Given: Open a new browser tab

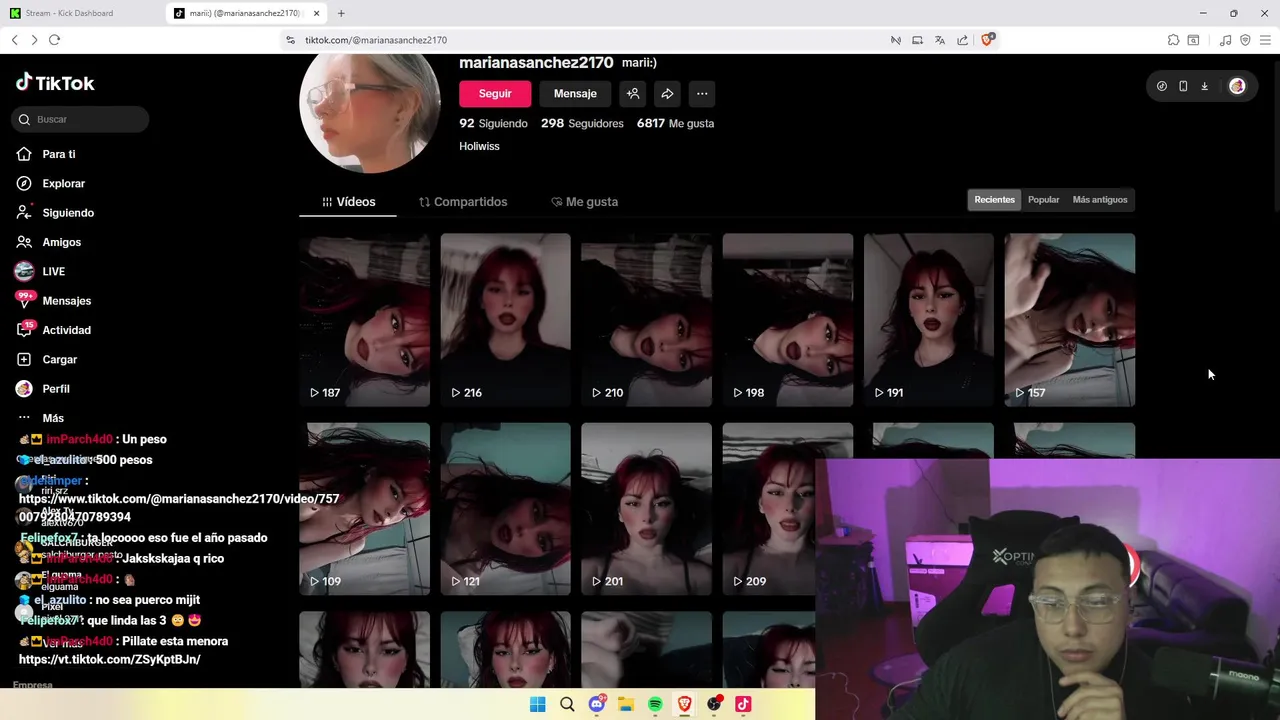Looking at the screenshot, I should 341,13.
